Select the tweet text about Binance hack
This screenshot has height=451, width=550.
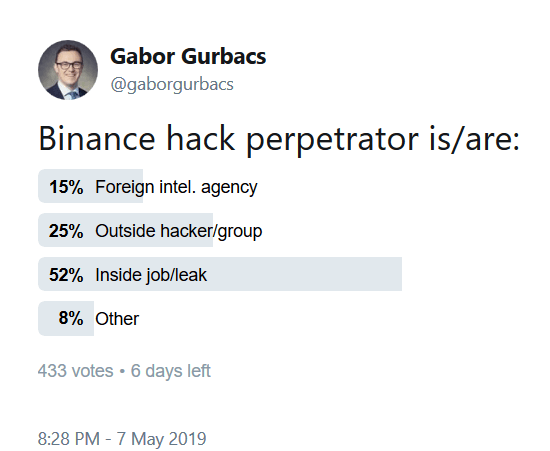pos(279,140)
